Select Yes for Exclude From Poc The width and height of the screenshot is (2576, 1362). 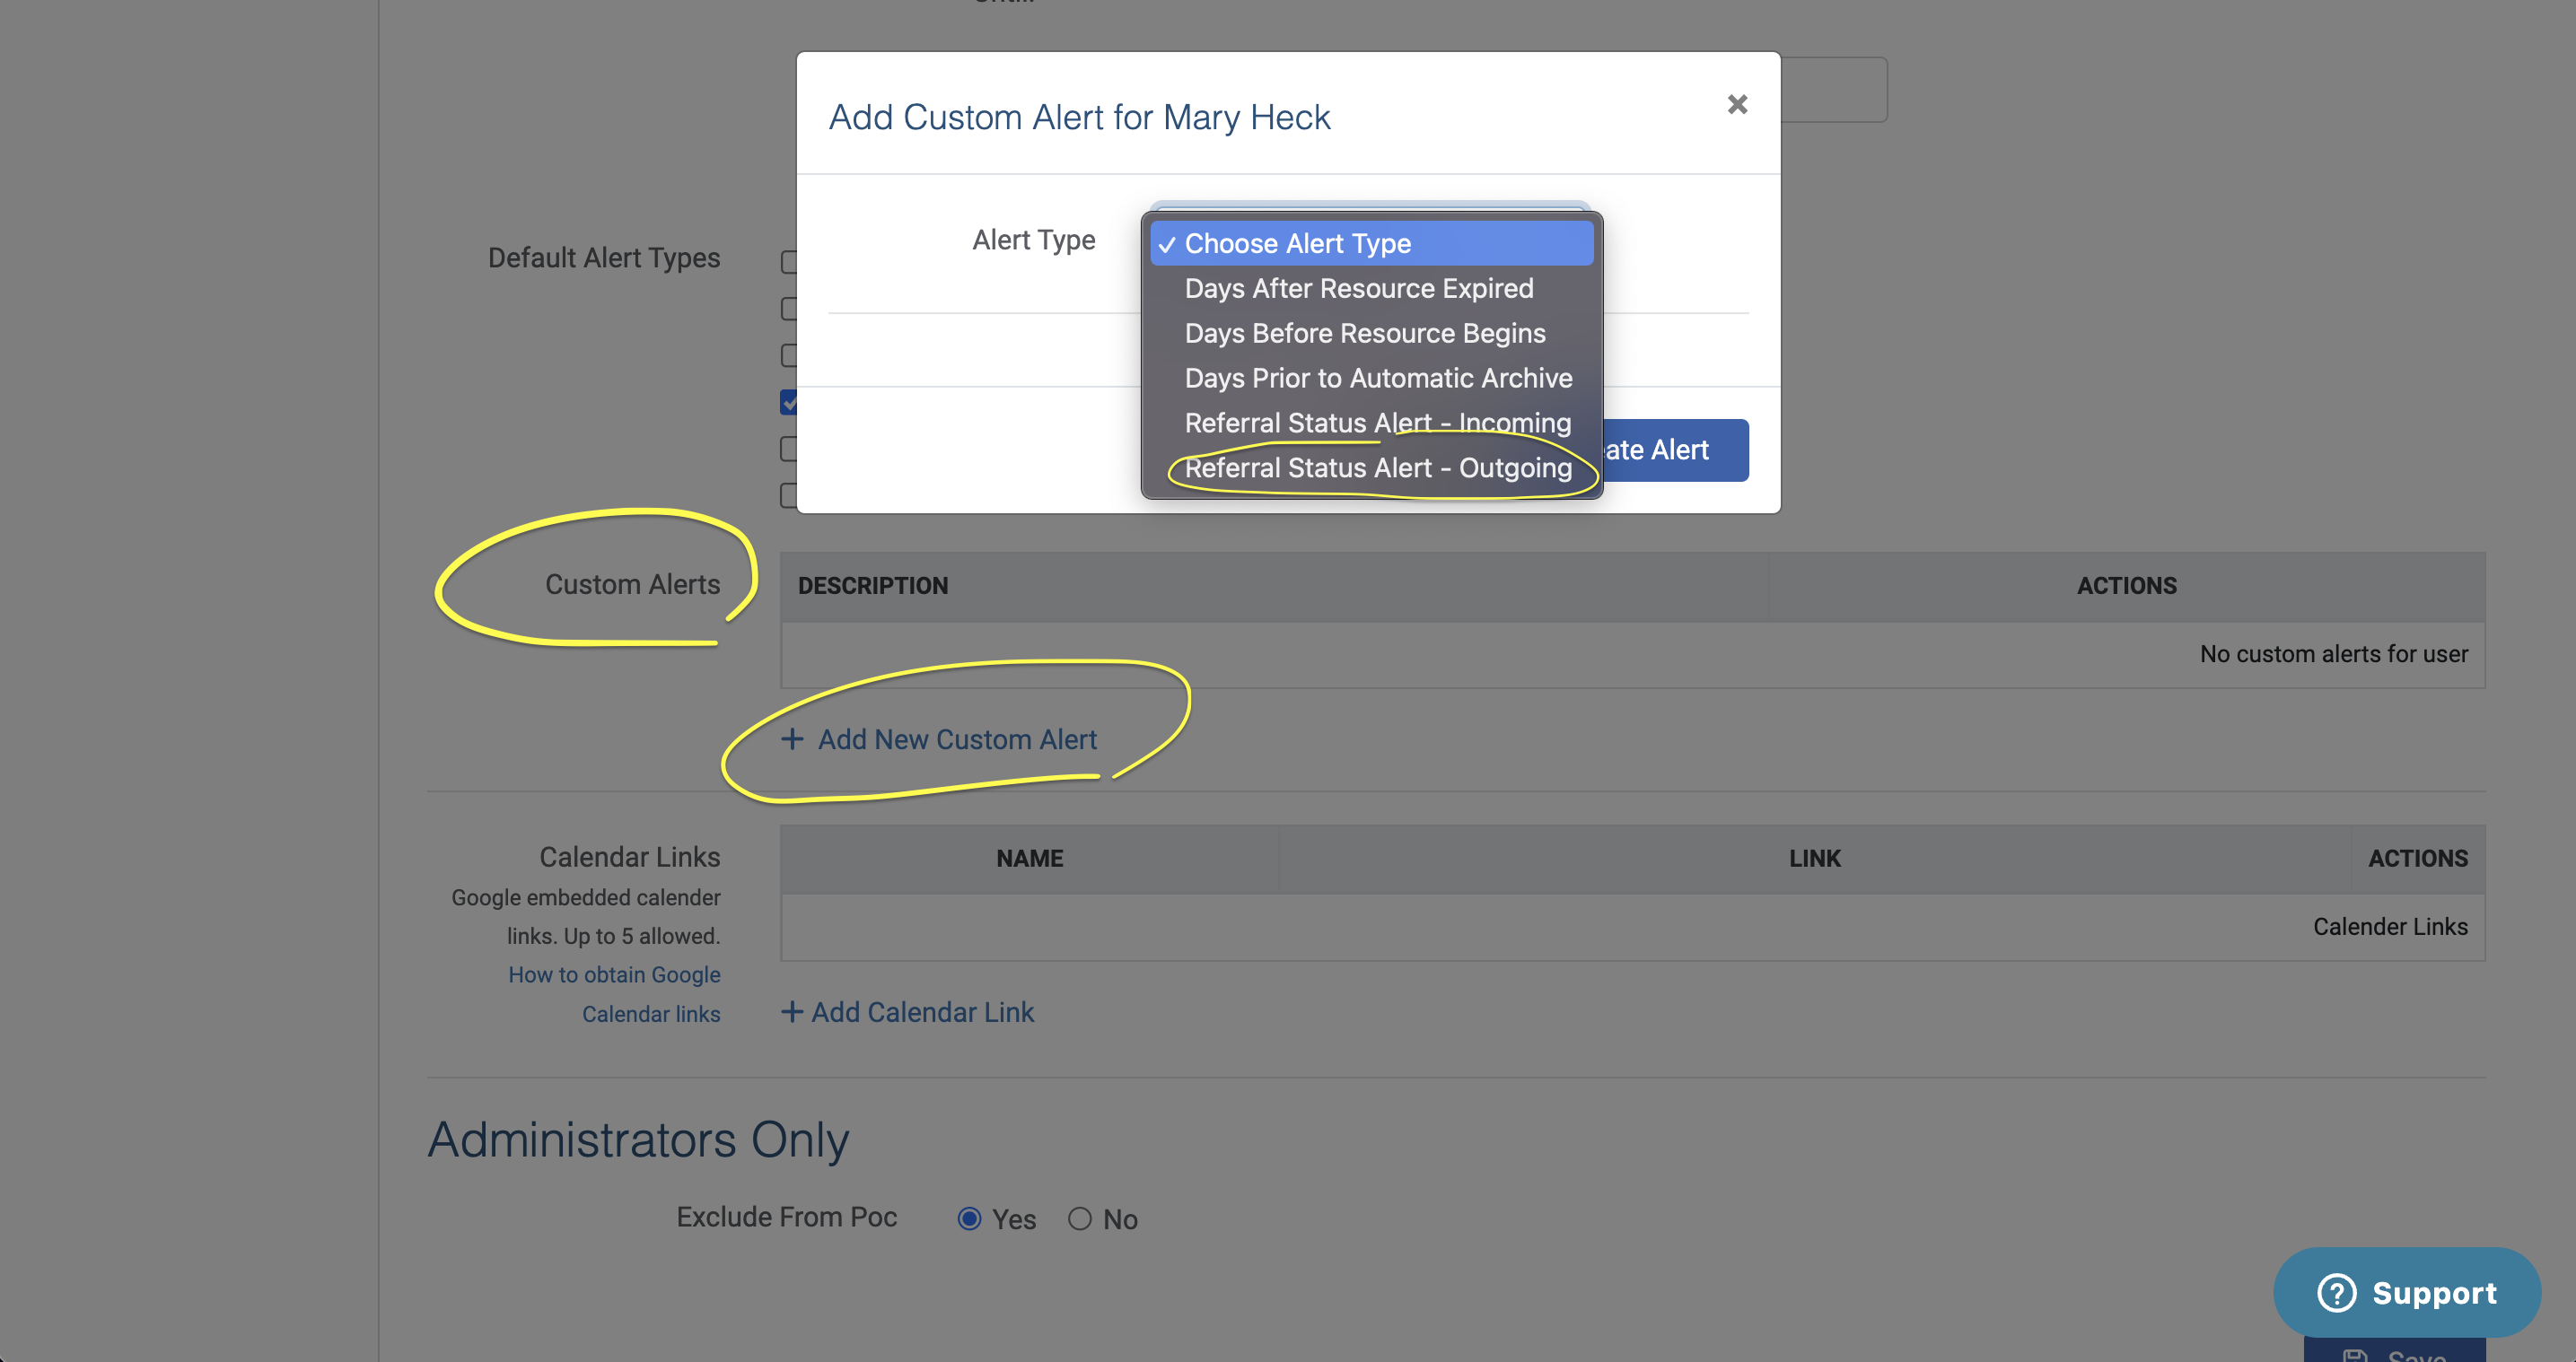click(x=969, y=1219)
